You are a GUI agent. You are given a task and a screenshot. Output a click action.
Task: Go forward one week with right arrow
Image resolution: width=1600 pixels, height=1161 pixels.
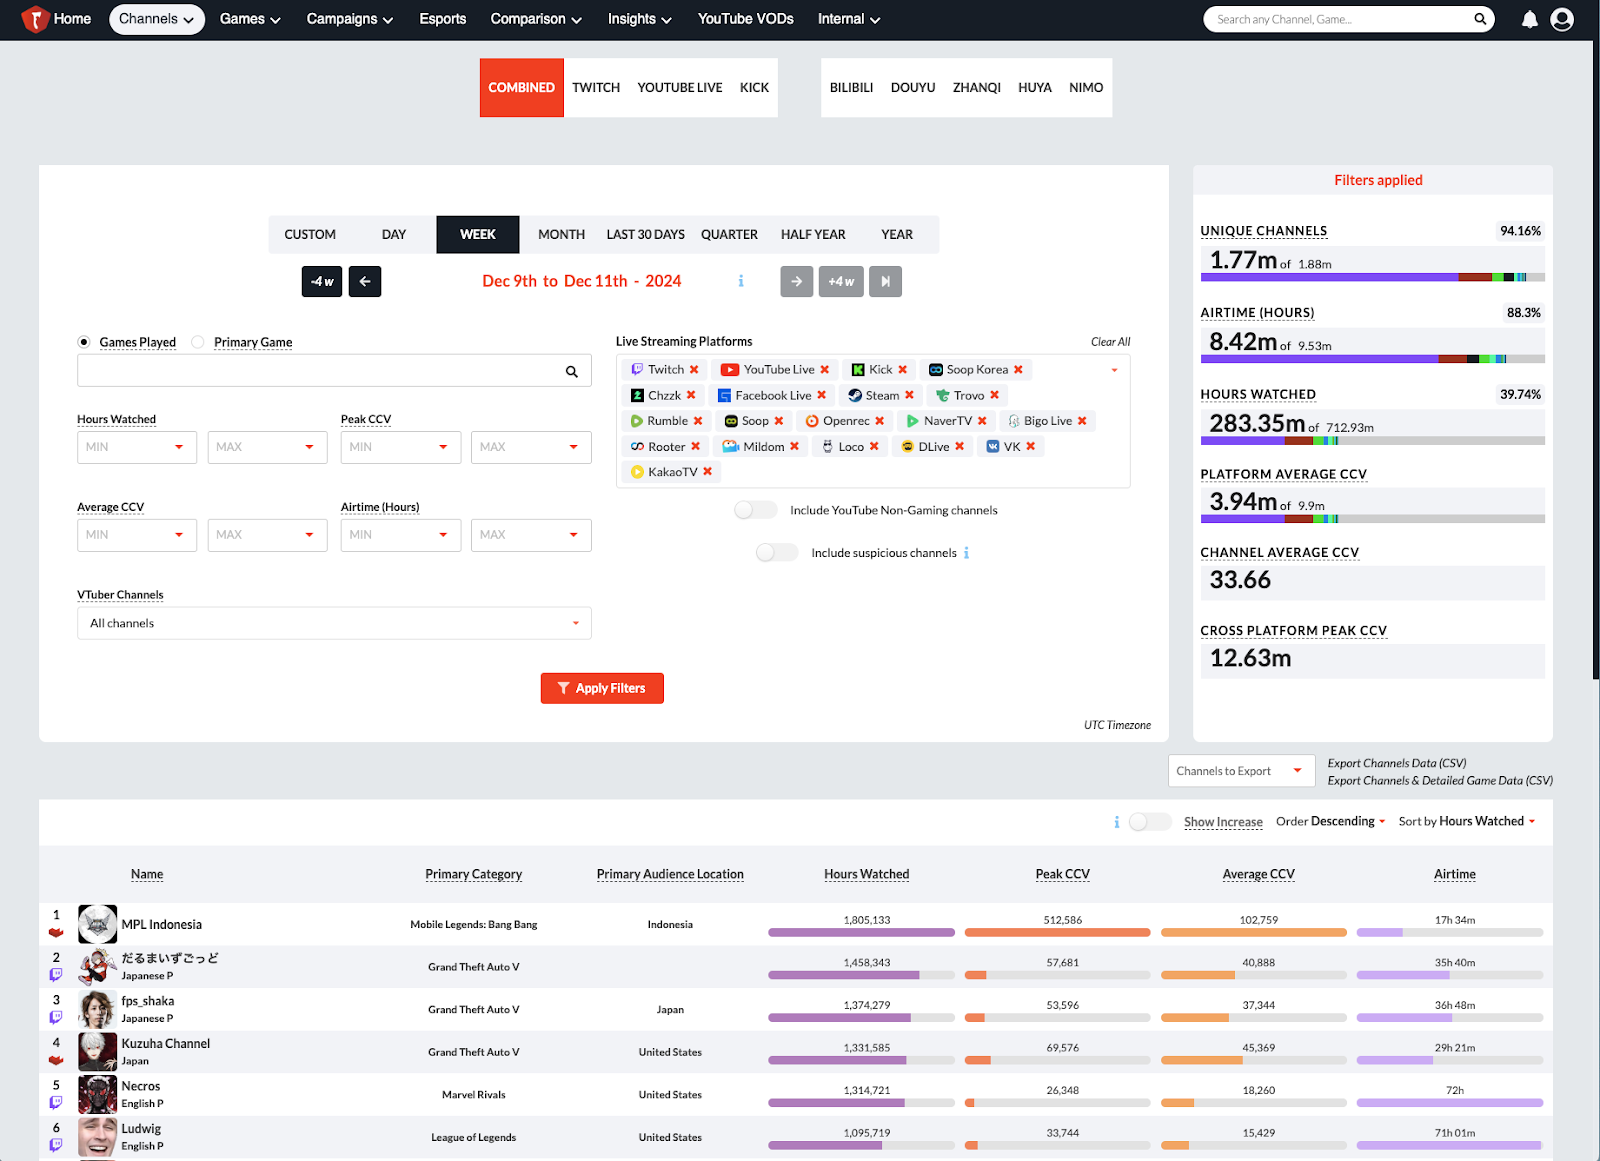coord(797,282)
